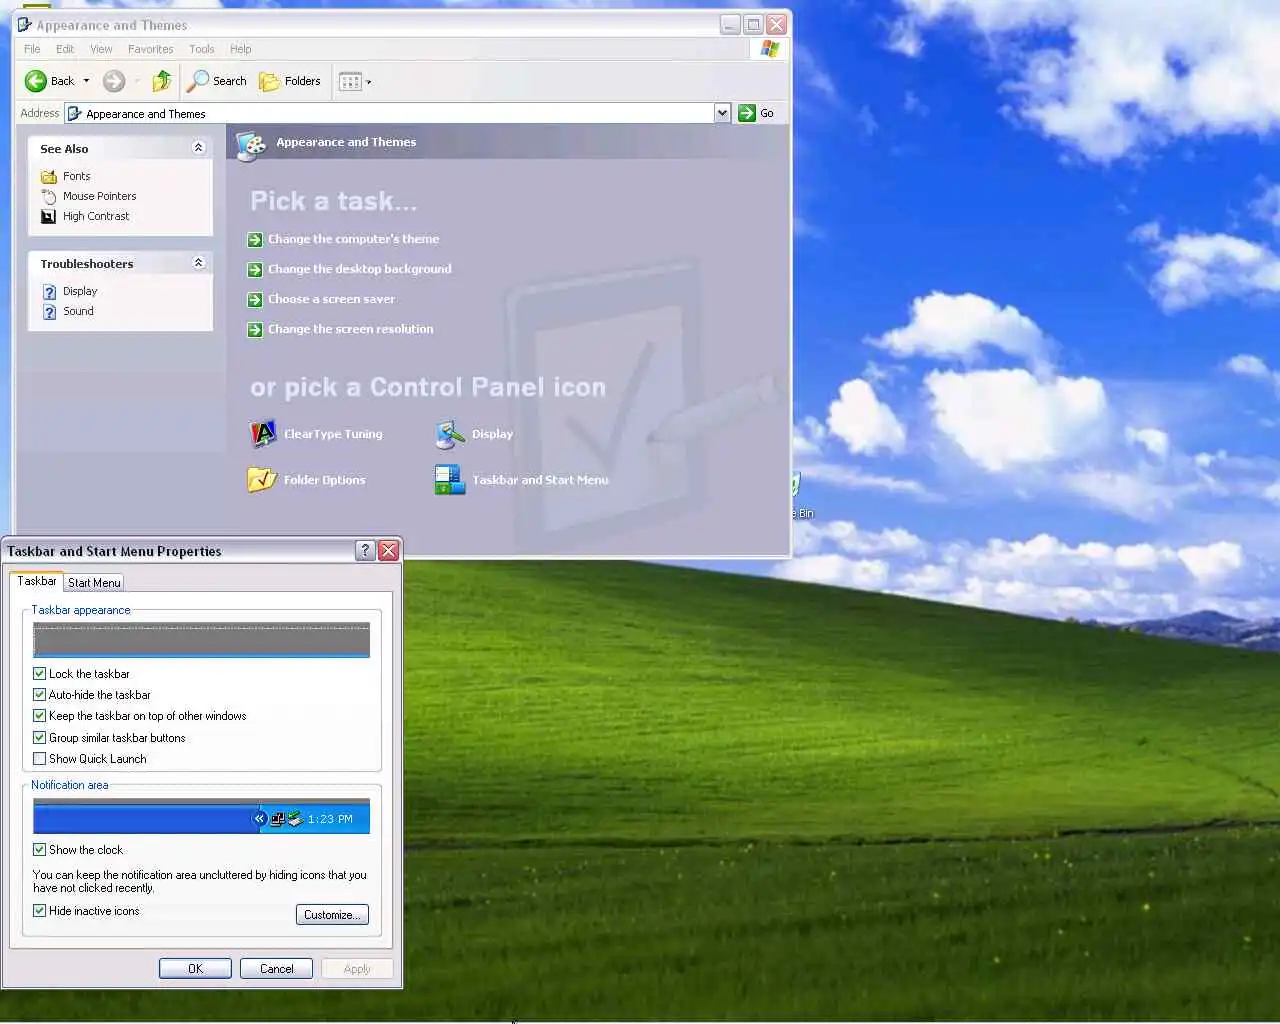Click arrow beside Change the desktop background
Screen dimensions: 1280x1024
pyautogui.click(x=255, y=269)
